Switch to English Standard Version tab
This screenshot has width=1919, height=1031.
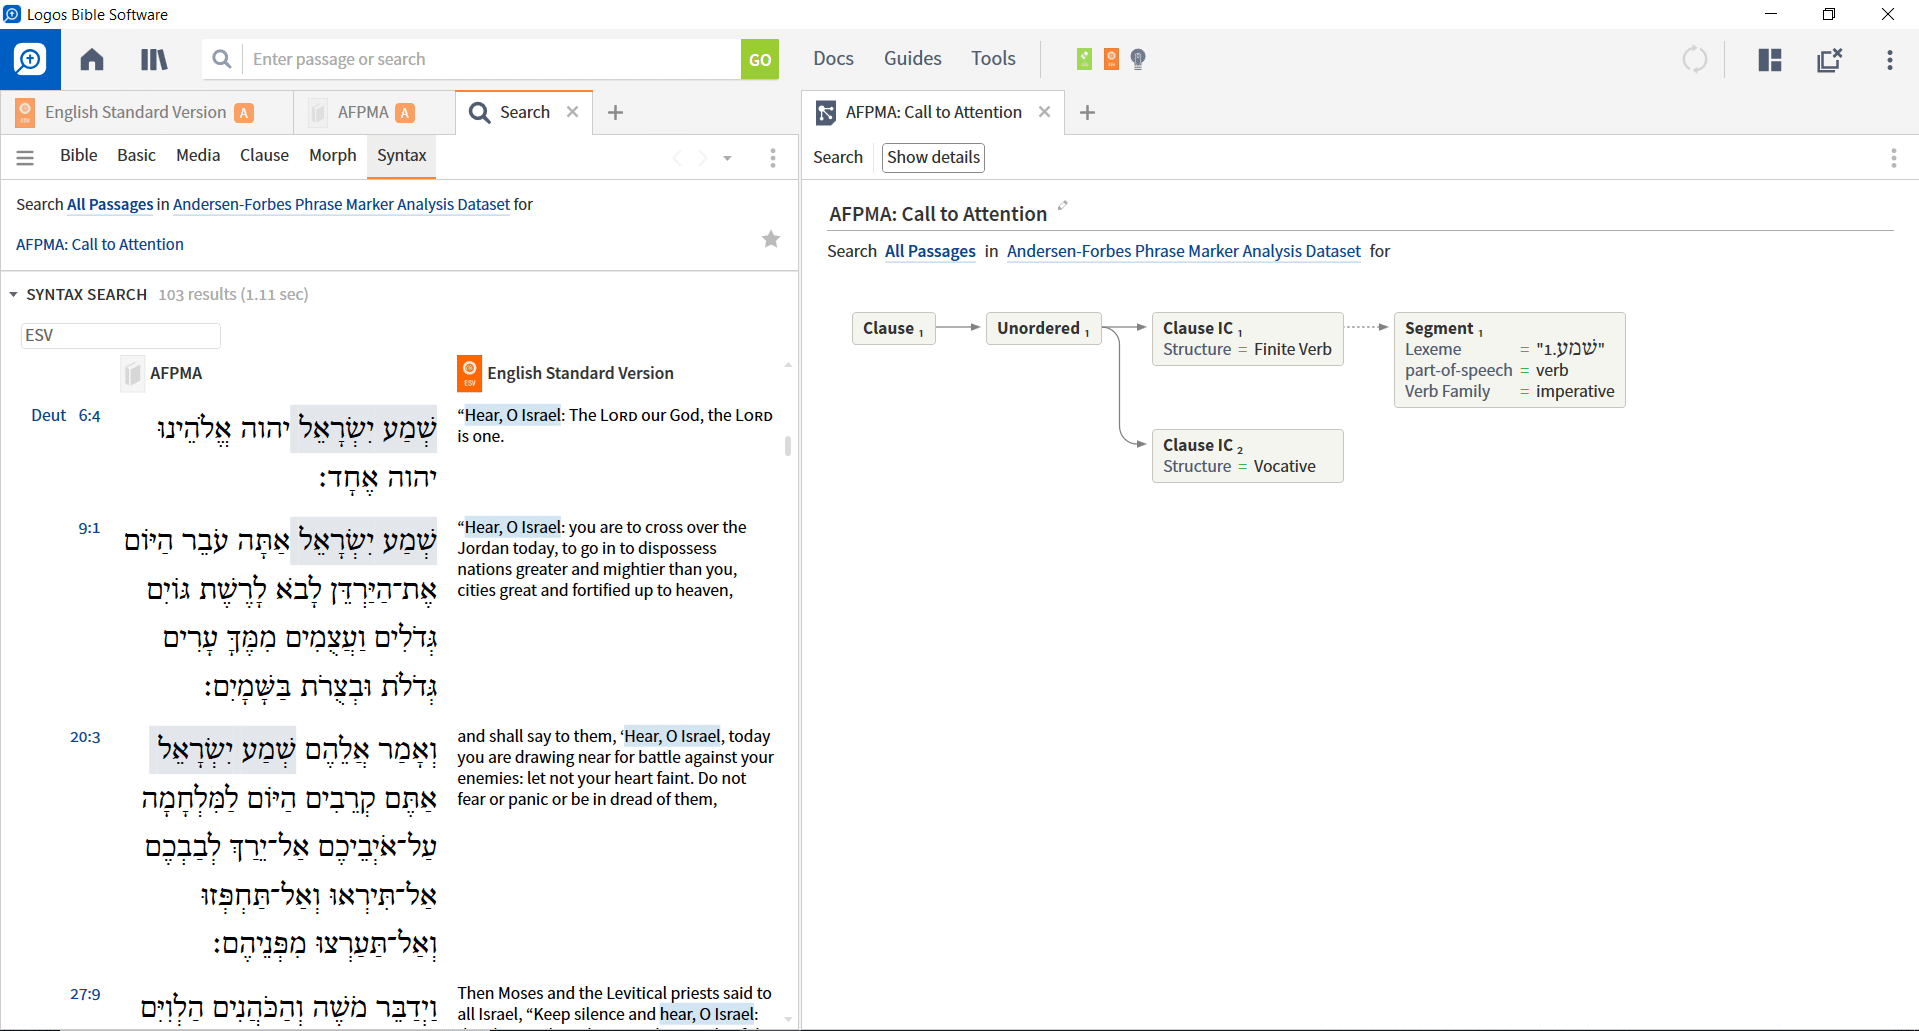pyautogui.click(x=148, y=112)
